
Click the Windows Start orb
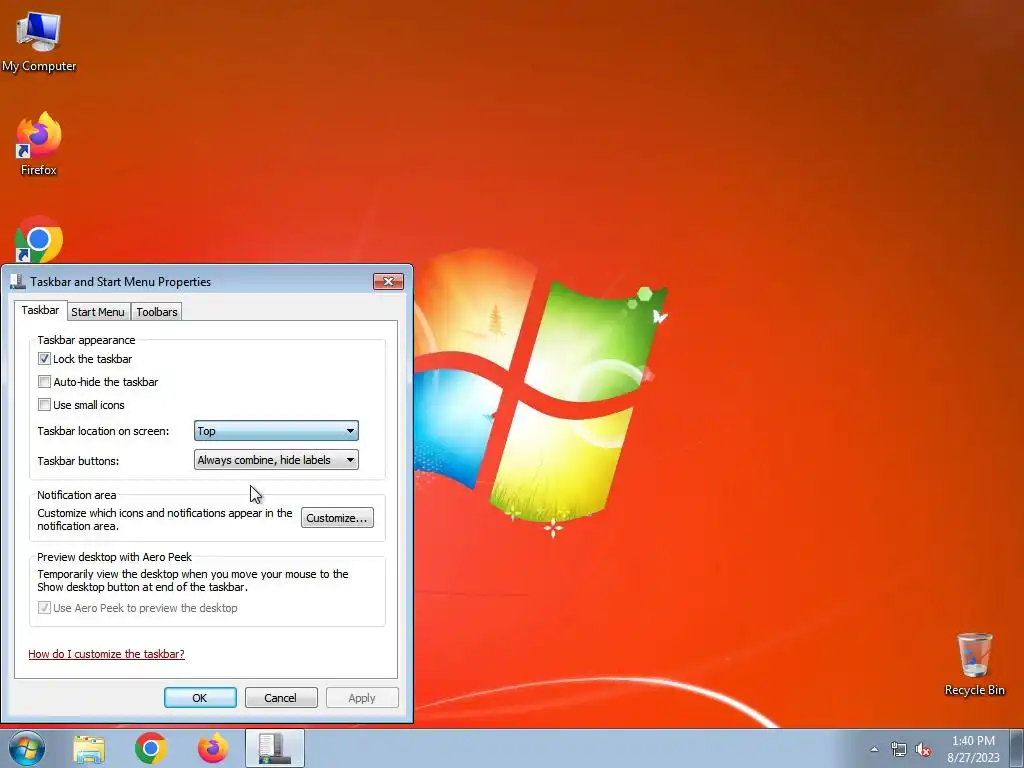tap(26, 748)
